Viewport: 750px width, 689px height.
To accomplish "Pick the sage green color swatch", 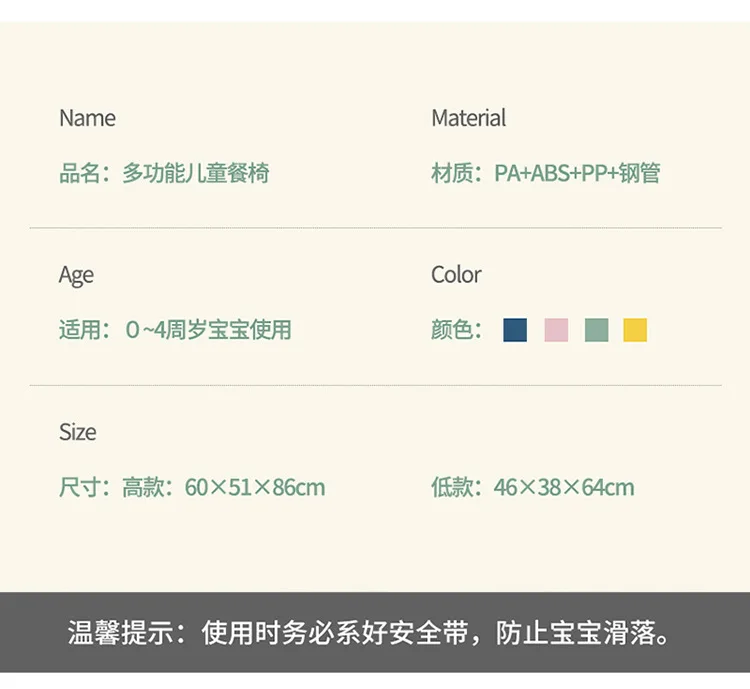I will [x=596, y=330].
